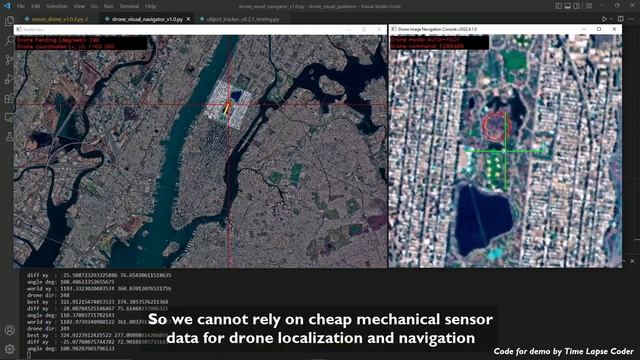Open the Manage gear menu

point(9,349)
